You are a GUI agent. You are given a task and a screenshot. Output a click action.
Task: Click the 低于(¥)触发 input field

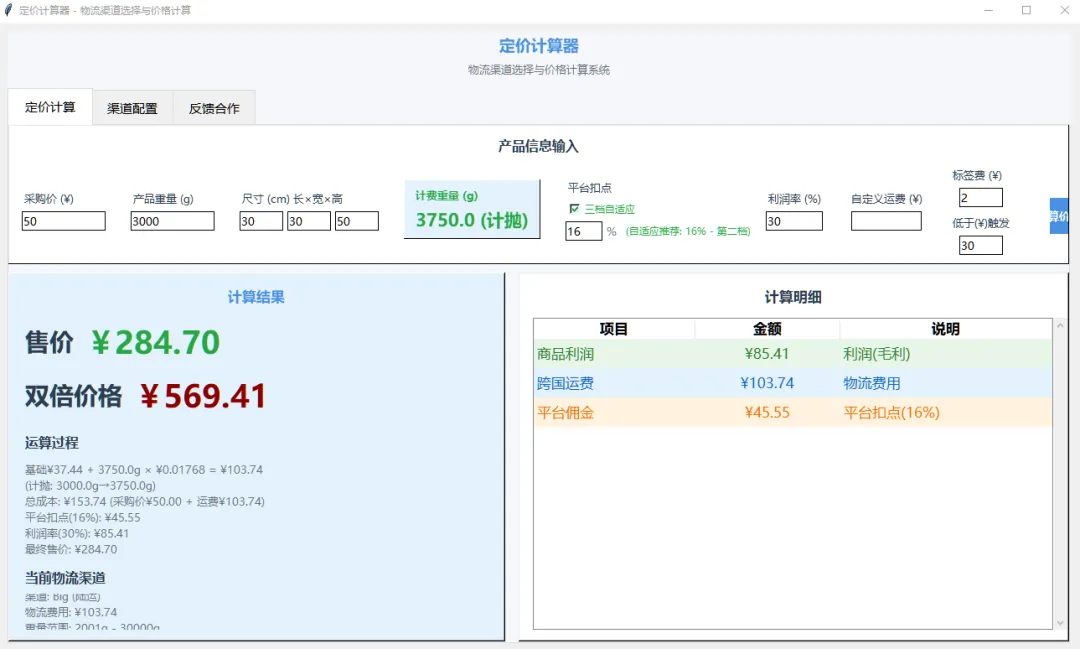click(981, 245)
